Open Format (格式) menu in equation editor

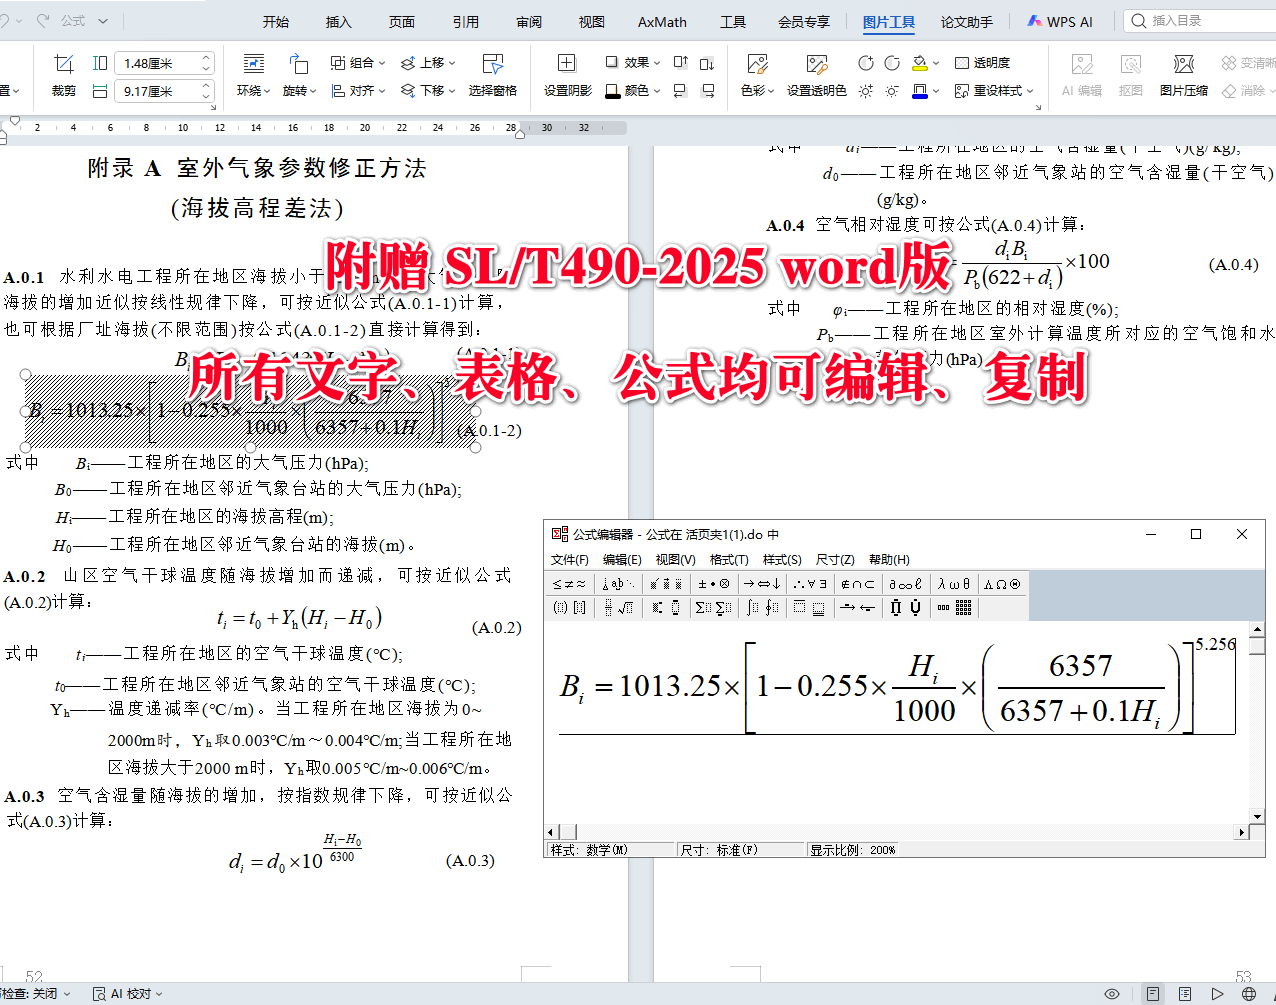pos(729,560)
